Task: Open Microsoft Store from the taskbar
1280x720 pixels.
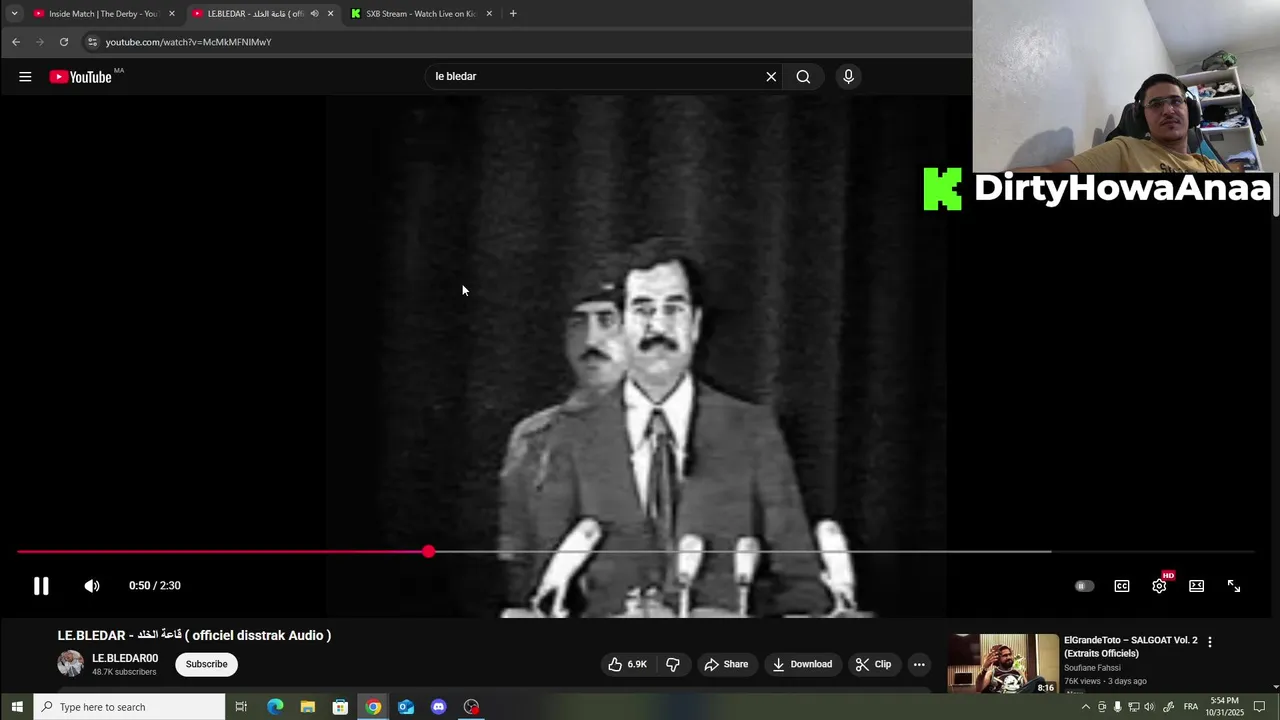Action: click(340, 707)
